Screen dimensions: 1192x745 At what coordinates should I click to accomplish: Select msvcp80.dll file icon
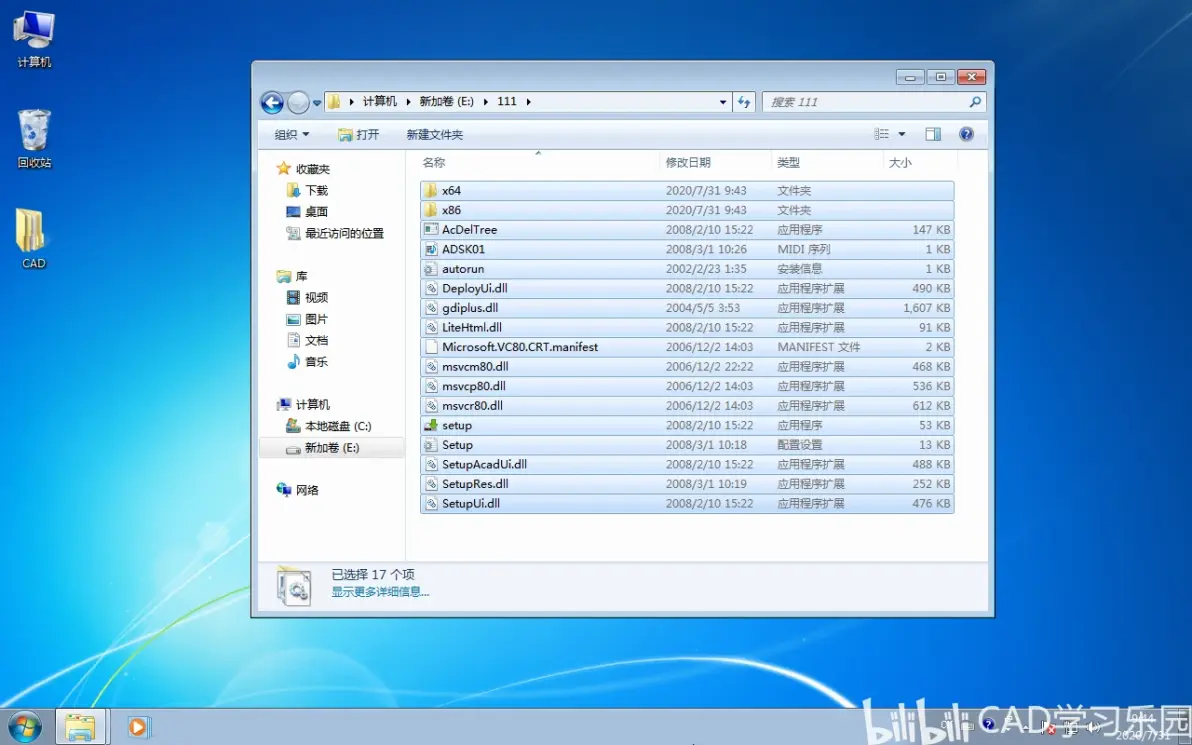431,386
